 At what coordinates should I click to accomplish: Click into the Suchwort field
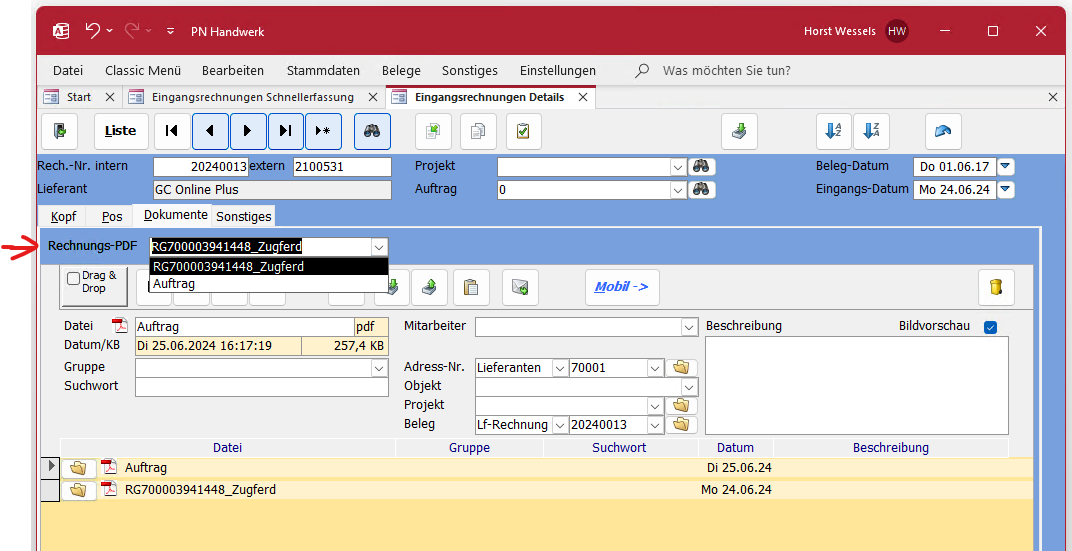pos(262,387)
